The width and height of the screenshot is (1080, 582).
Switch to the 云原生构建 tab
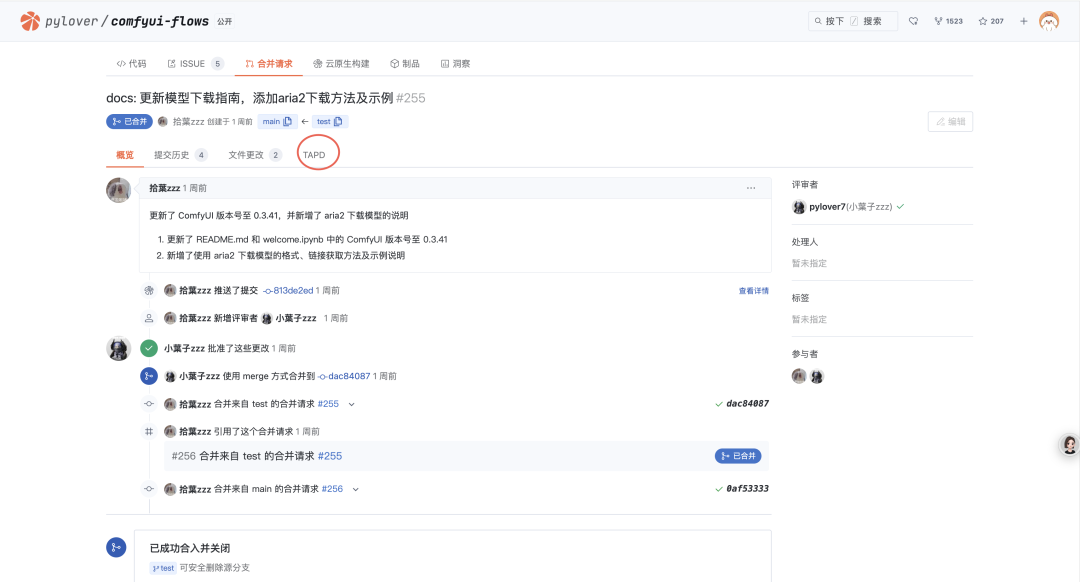coord(341,63)
